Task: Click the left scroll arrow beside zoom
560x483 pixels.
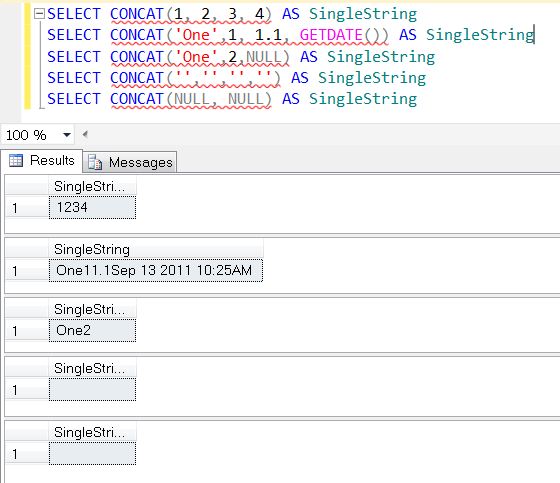Action: 85,135
